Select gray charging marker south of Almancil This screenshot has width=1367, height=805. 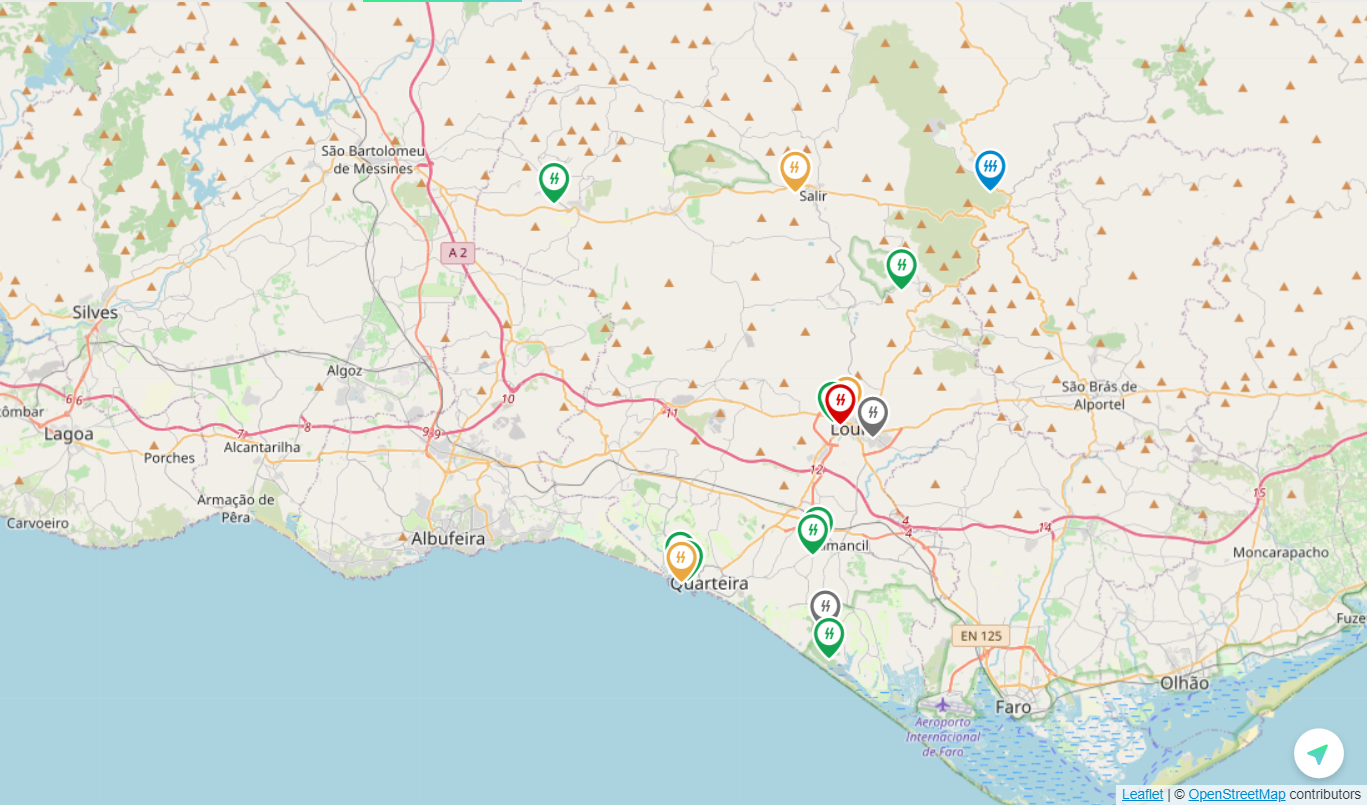[x=825, y=606]
